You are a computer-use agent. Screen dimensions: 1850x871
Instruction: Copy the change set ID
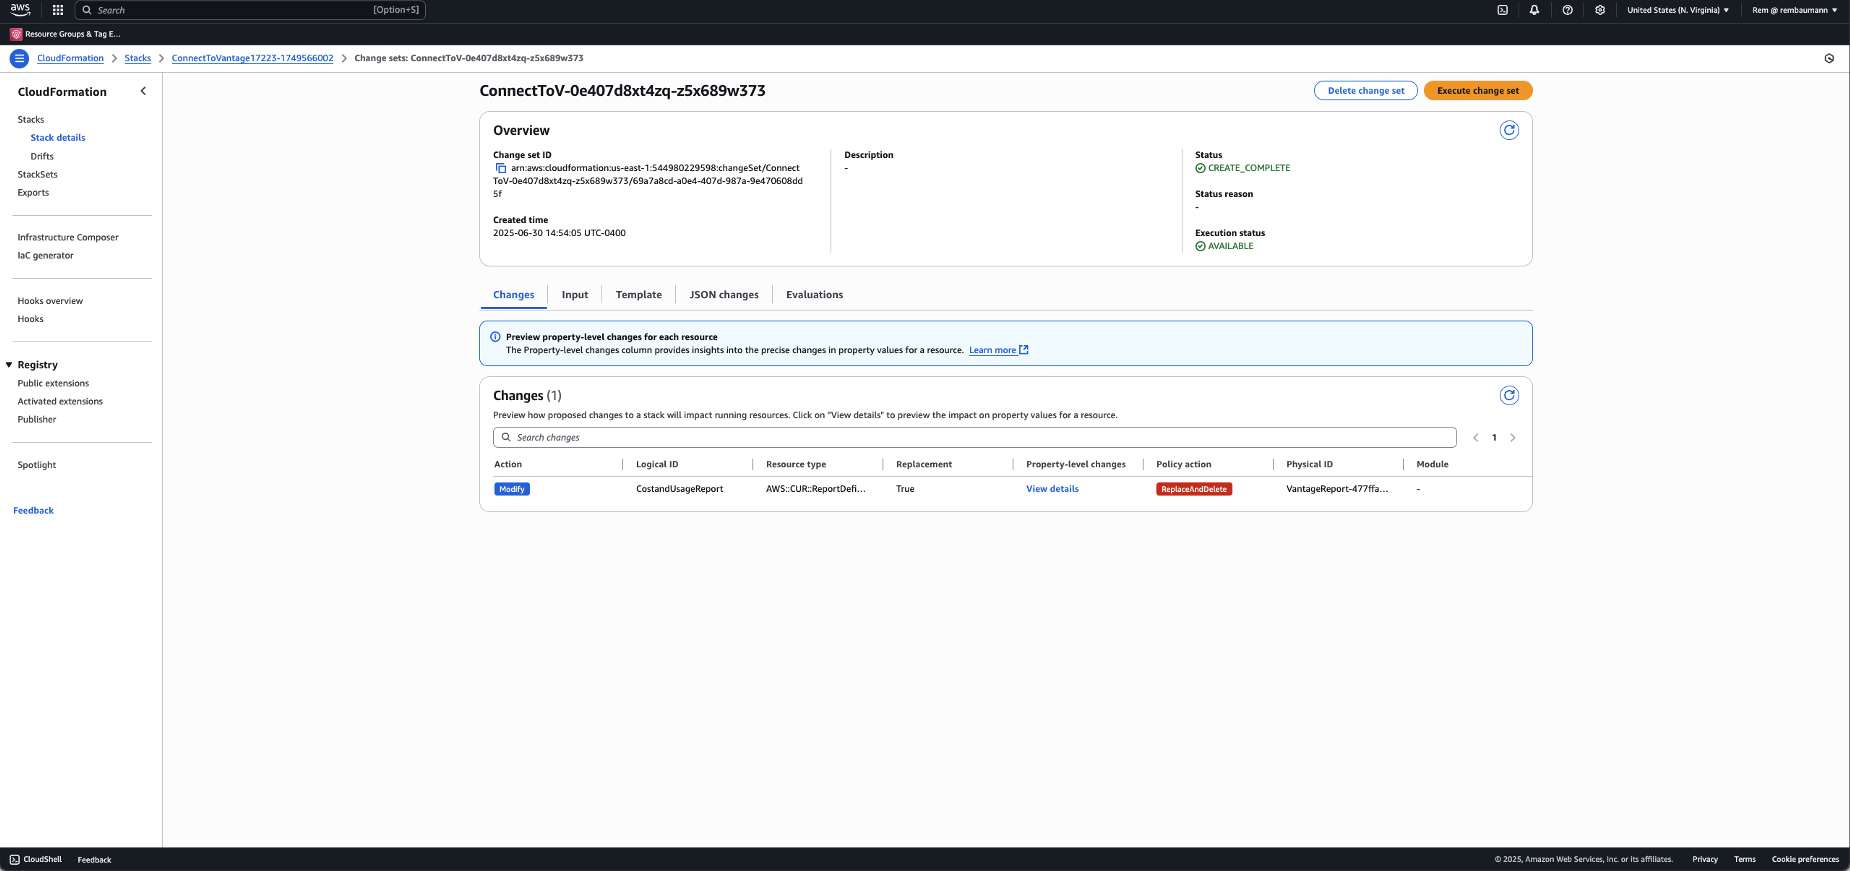pos(501,168)
